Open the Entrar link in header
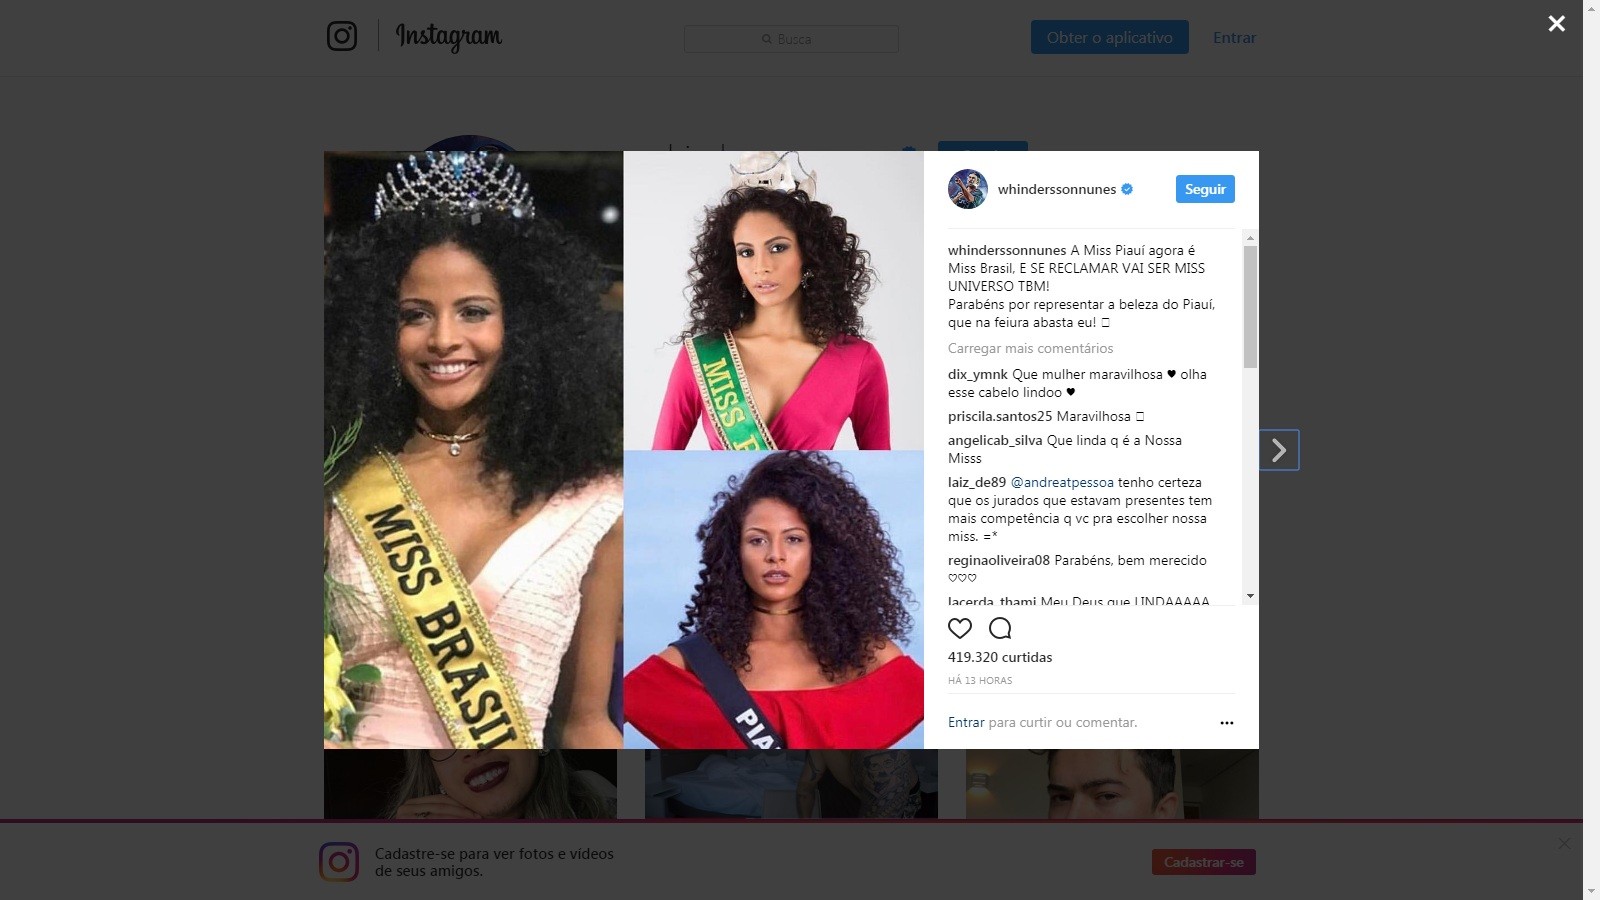 [x=1234, y=37]
